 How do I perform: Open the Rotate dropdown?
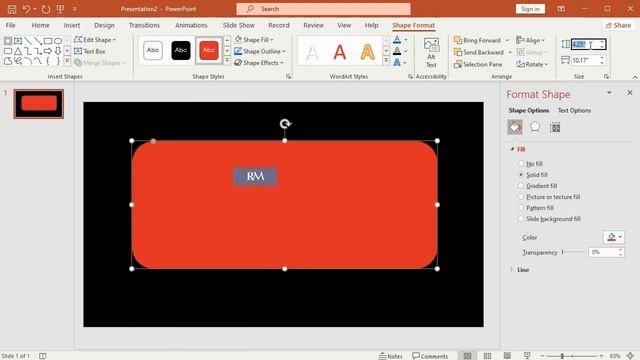(x=532, y=64)
